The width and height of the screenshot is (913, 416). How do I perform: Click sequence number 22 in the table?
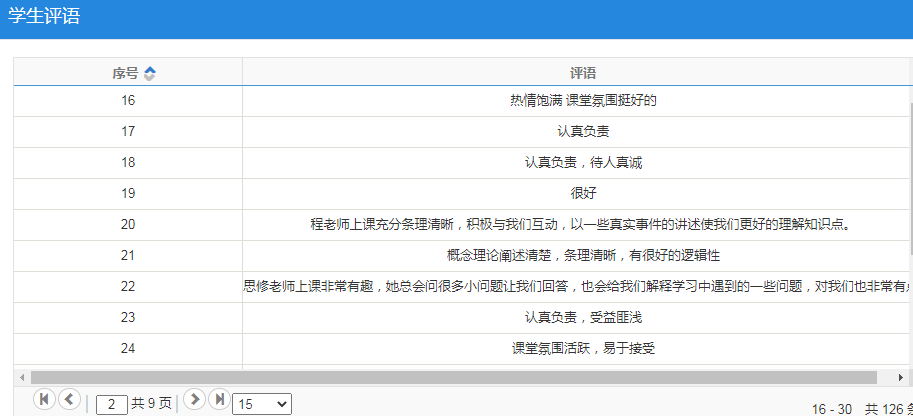tap(128, 286)
